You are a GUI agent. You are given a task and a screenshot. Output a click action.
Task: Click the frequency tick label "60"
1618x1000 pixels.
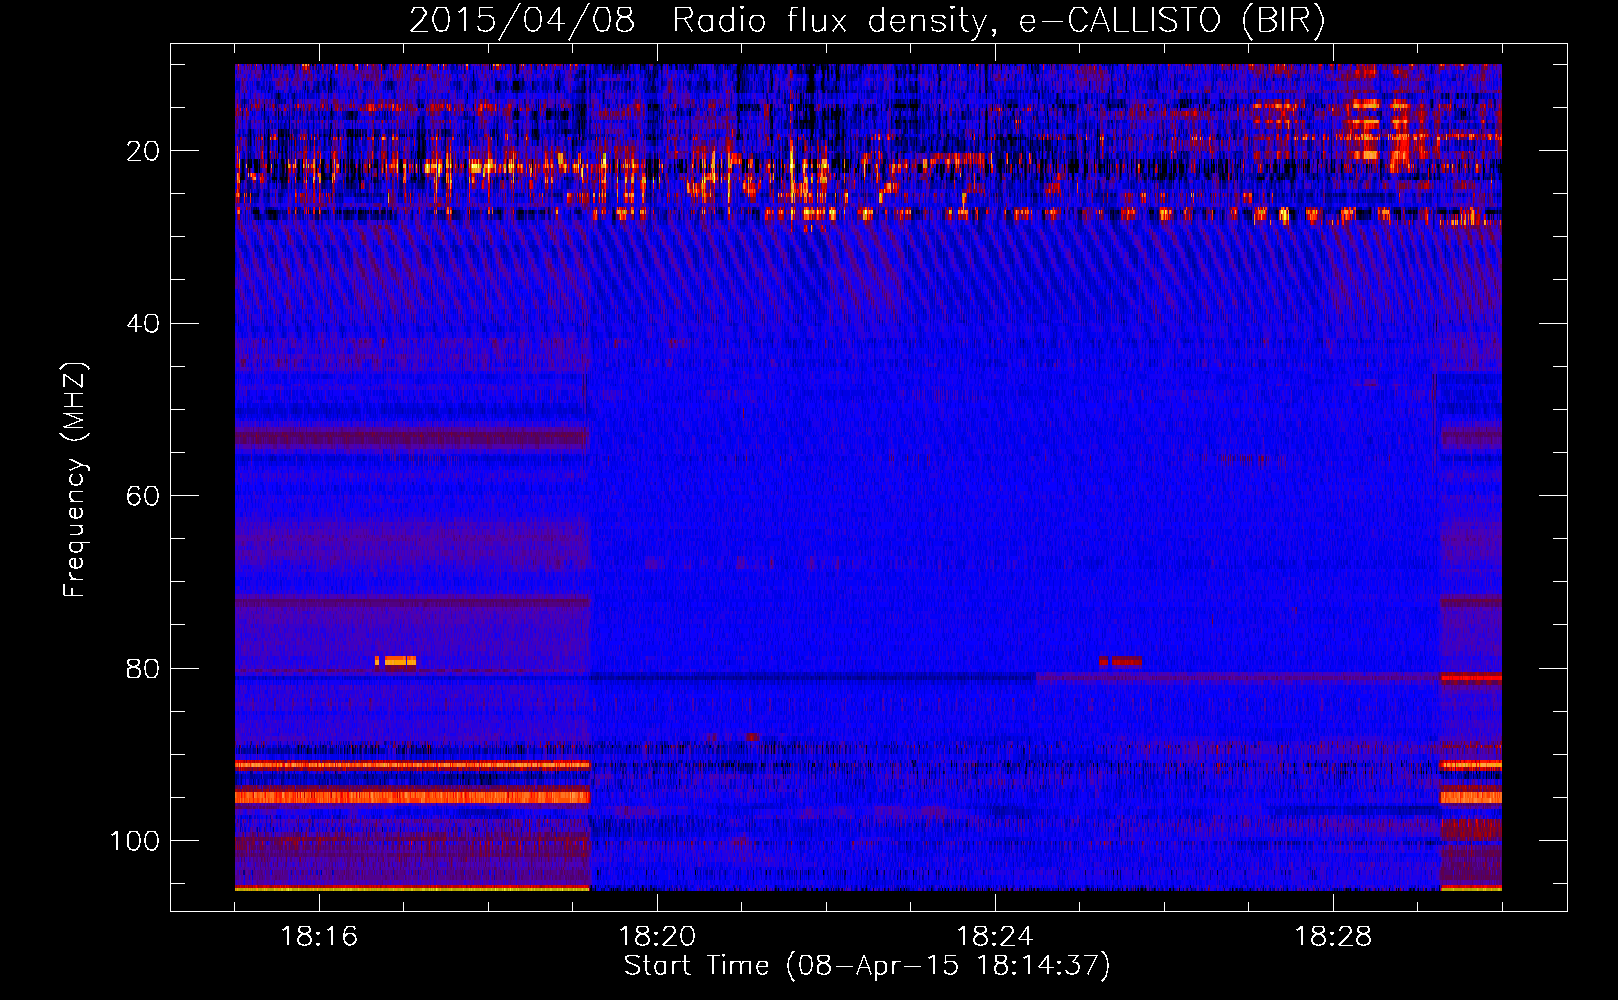tap(143, 496)
